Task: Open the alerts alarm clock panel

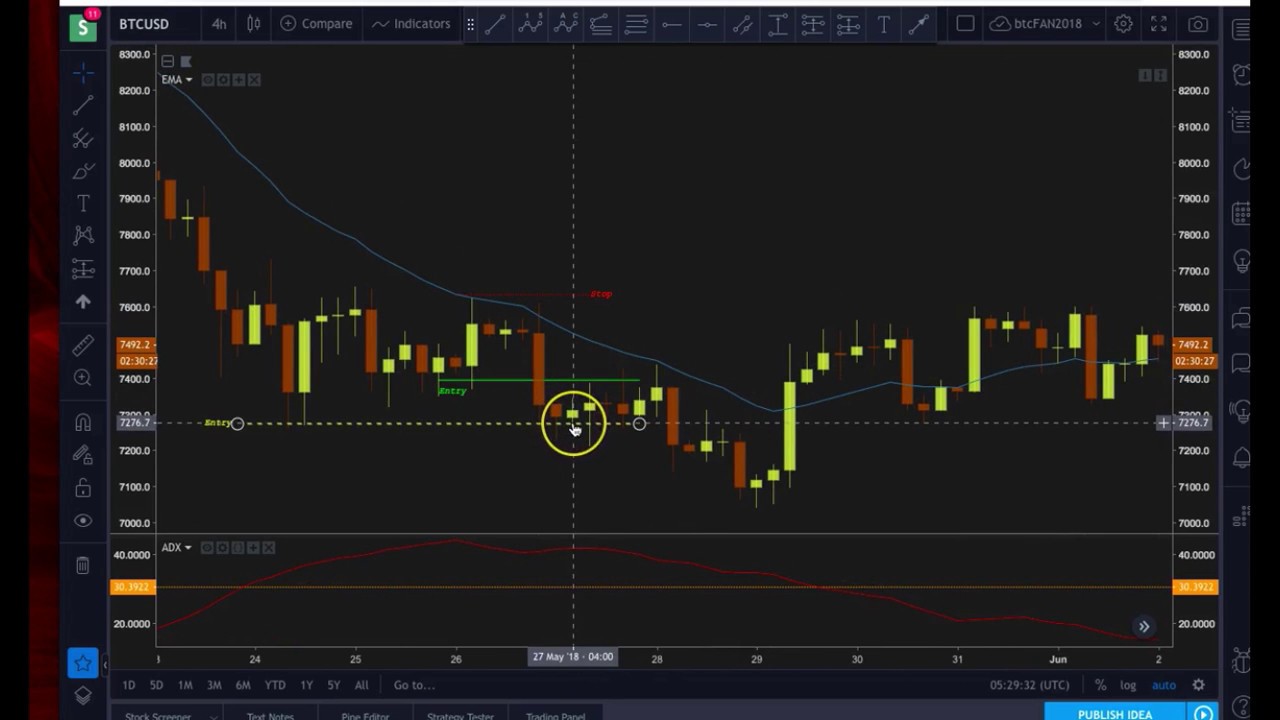Action: coord(1241,75)
